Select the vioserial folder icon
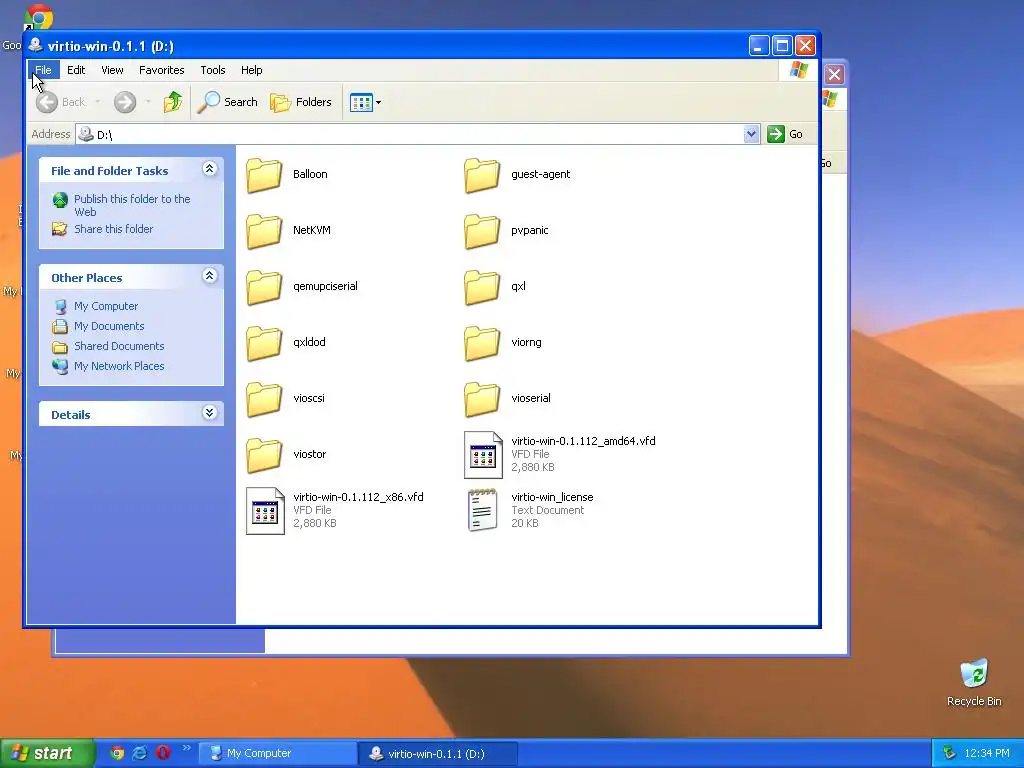Screen dimensions: 1024x768 click(x=482, y=399)
